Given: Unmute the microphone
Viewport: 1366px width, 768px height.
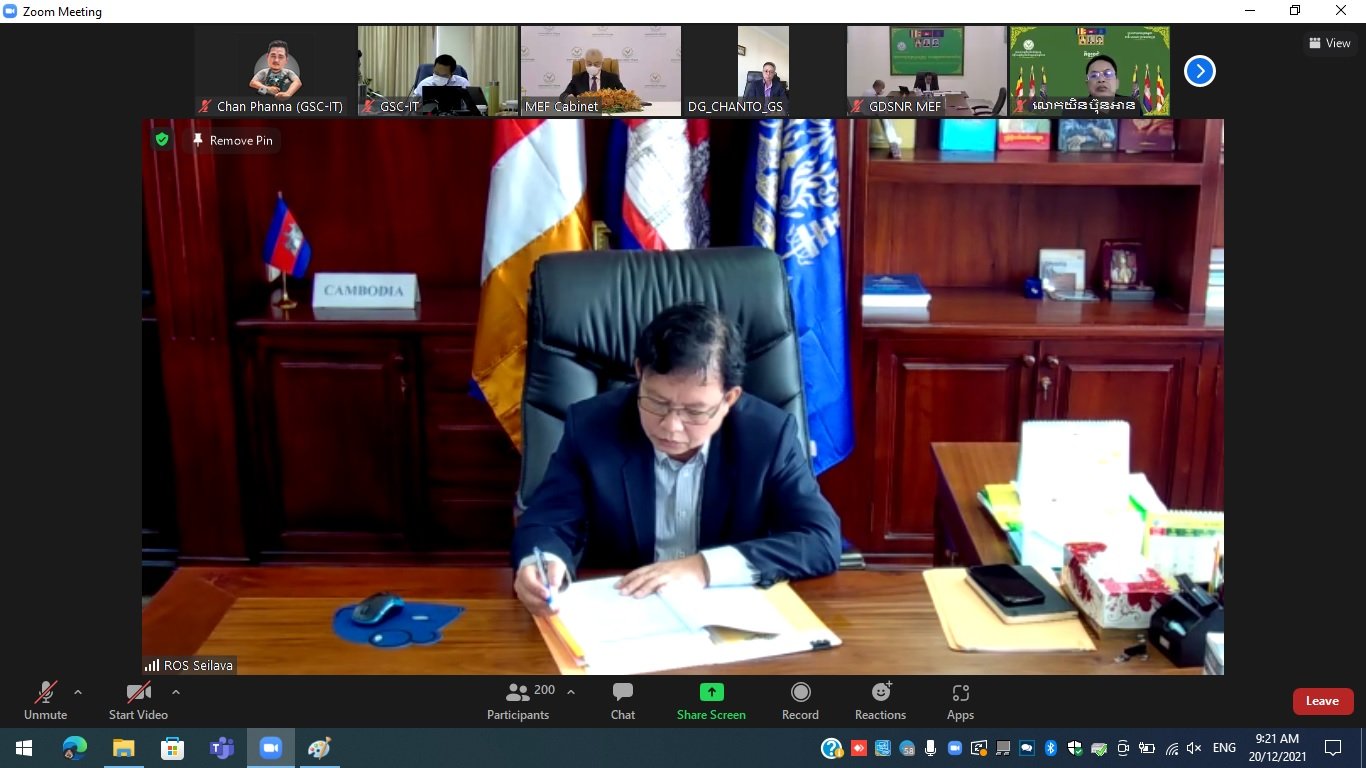Looking at the screenshot, I should [x=46, y=701].
